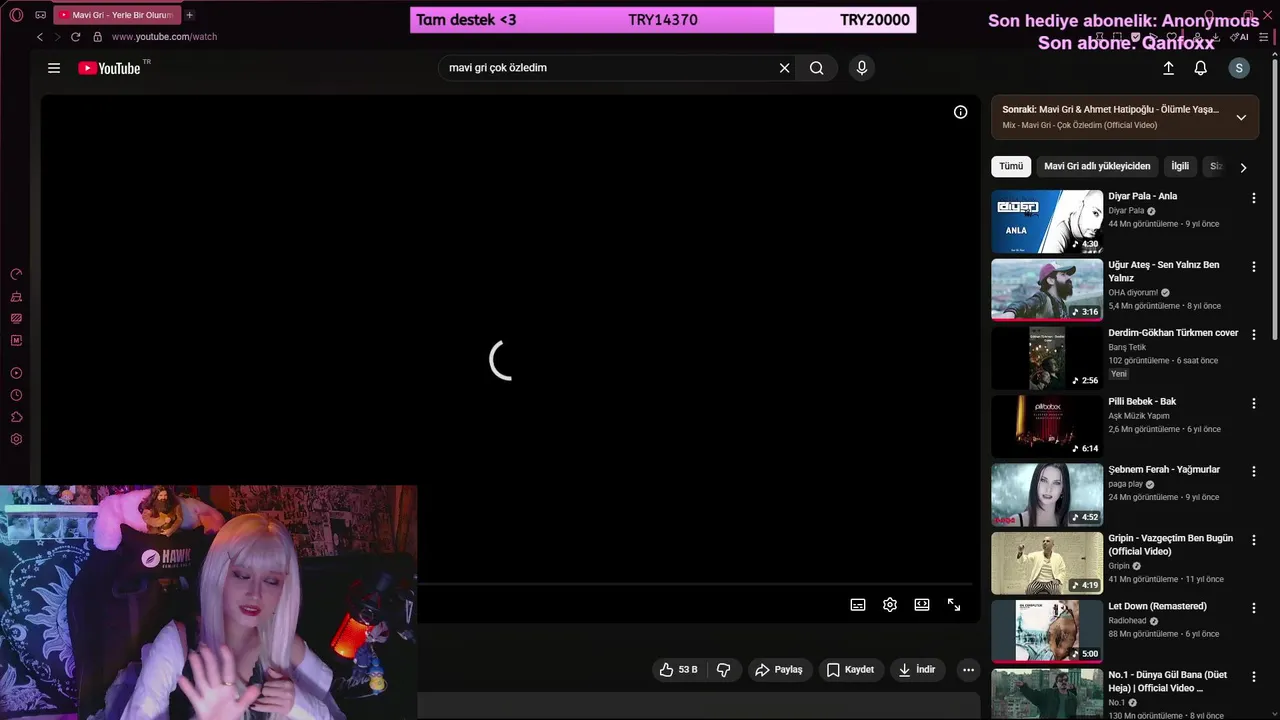The width and height of the screenshot is (1280, 720).
Task: Open the GX Corner gamepad icon
Action: pos(40,15)
